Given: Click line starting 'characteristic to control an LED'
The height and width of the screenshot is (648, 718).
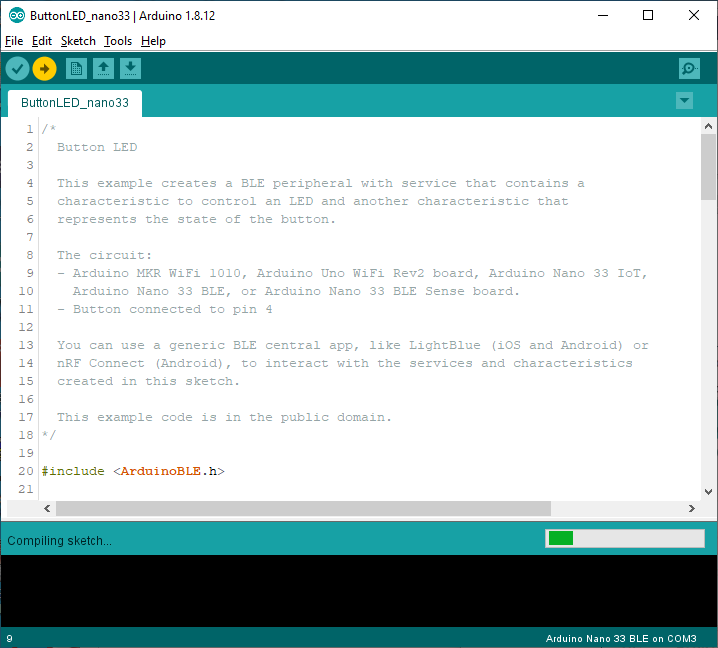Looking at the screenshot, I should click(x=313, y=201).
